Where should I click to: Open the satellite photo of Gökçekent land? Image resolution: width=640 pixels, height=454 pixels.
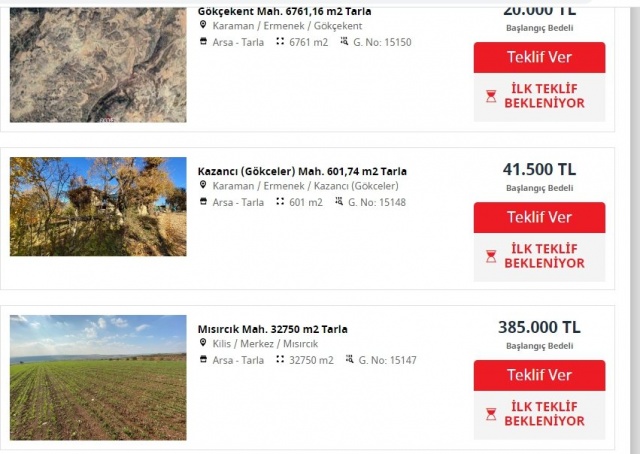98,65
